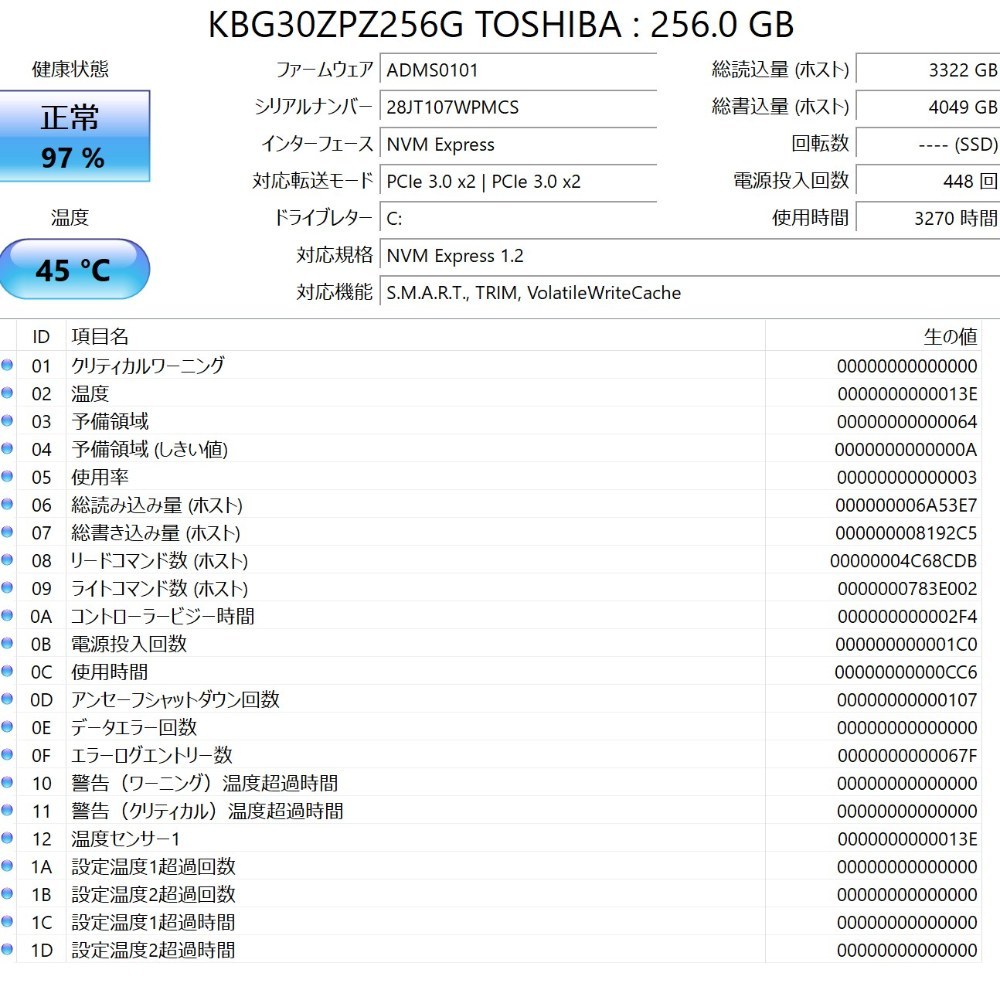Viewport: 1000px width, 990px height.
Task: Select the クリティカルワーニング attribute name
Action: tap(148, 366)
